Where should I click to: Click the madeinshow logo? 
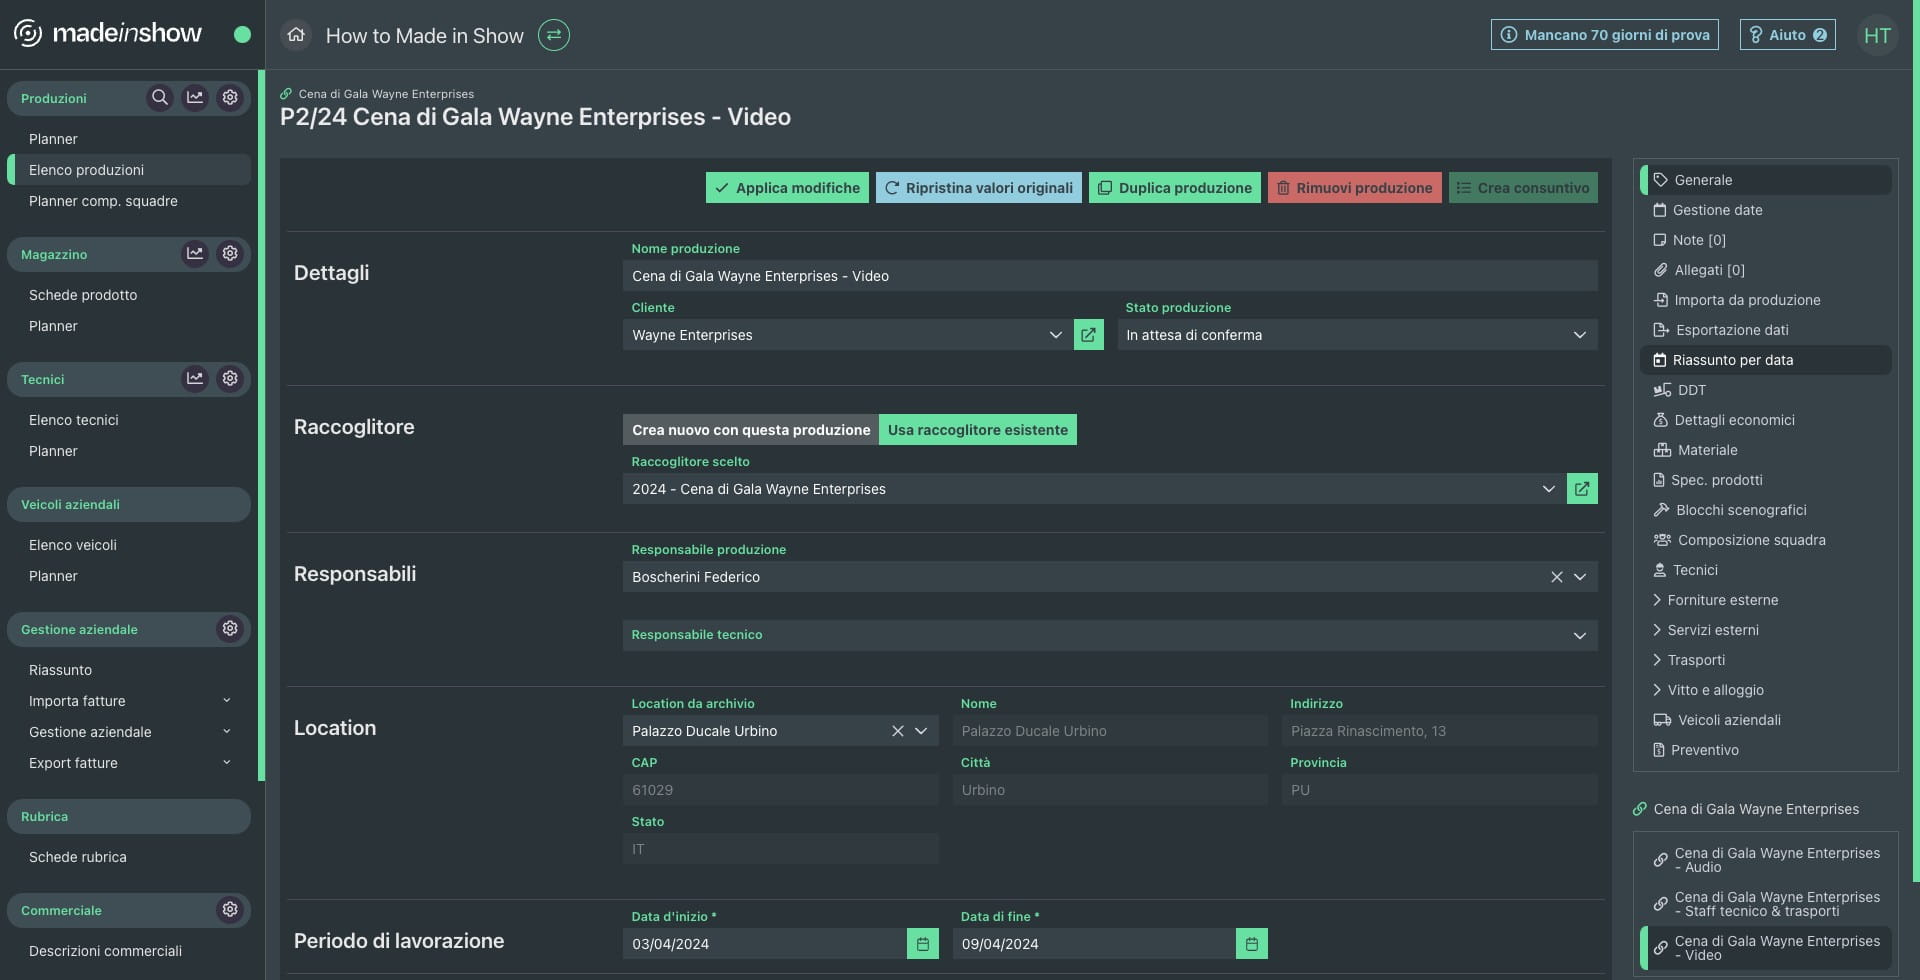pyautogui.click(x=108, y=33)
